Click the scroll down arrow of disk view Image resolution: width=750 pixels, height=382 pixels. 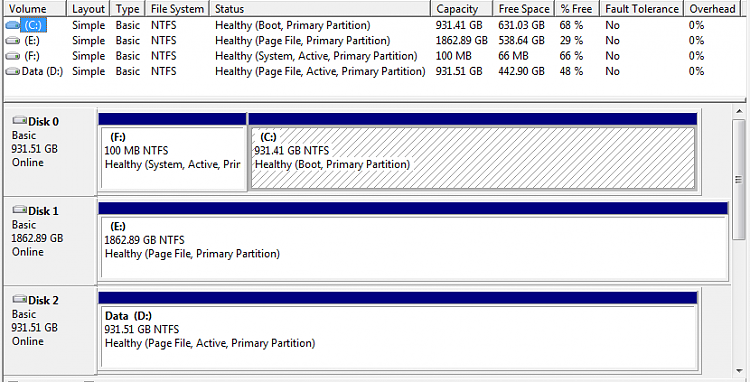coord(739,371)
